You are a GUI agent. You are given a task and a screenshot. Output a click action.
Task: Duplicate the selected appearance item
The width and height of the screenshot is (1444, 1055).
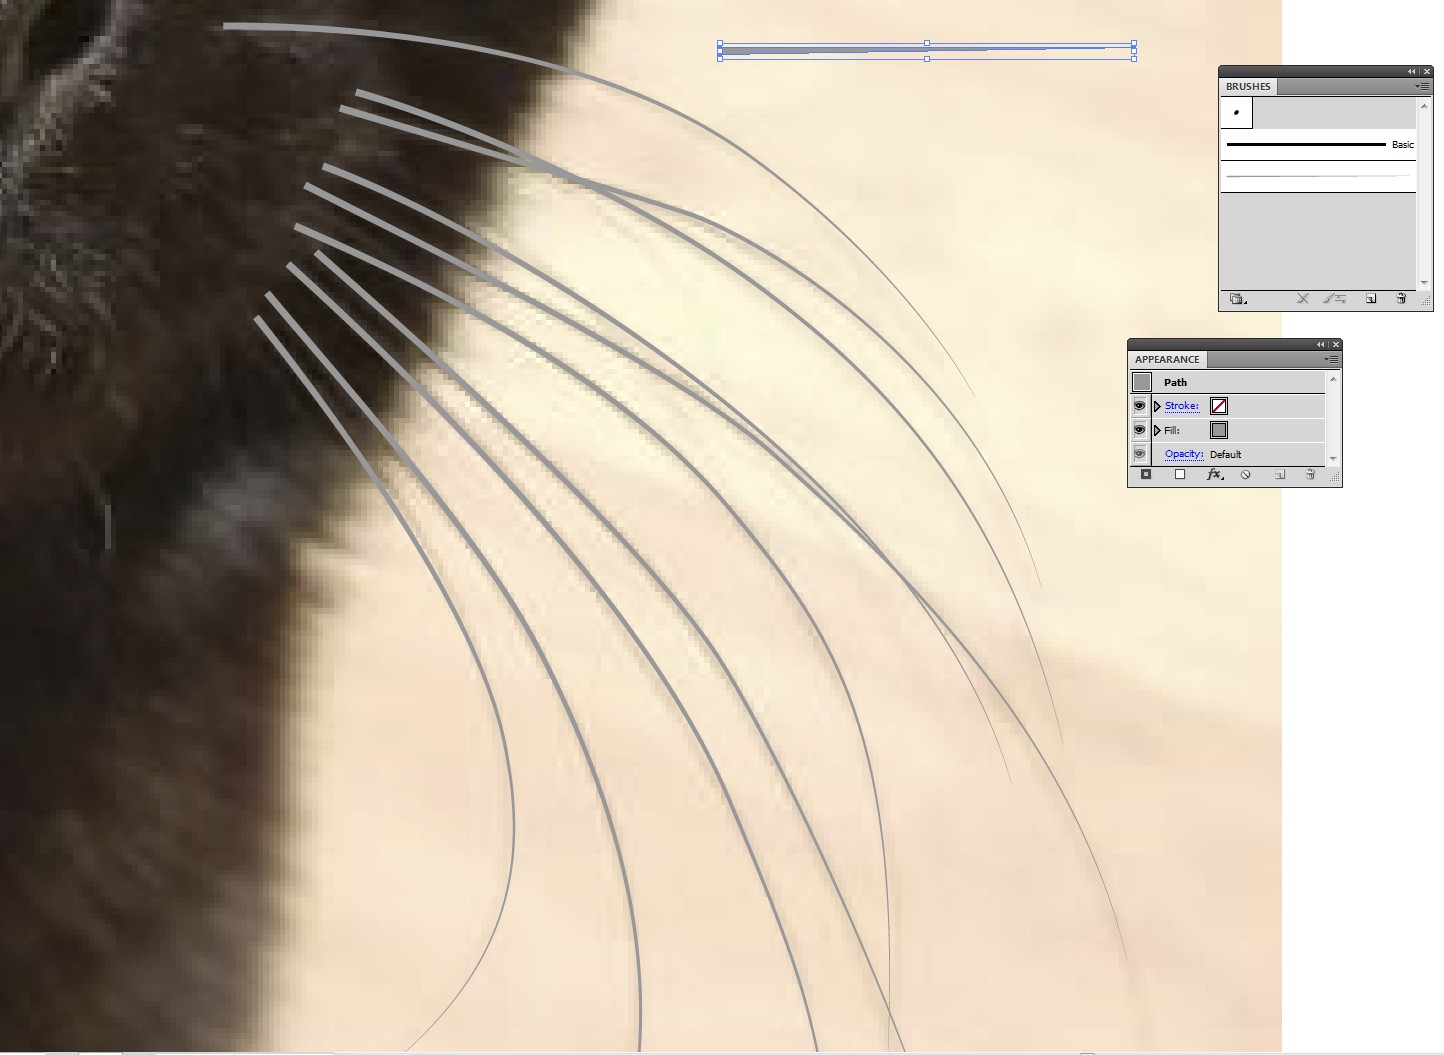point(1279,475)
